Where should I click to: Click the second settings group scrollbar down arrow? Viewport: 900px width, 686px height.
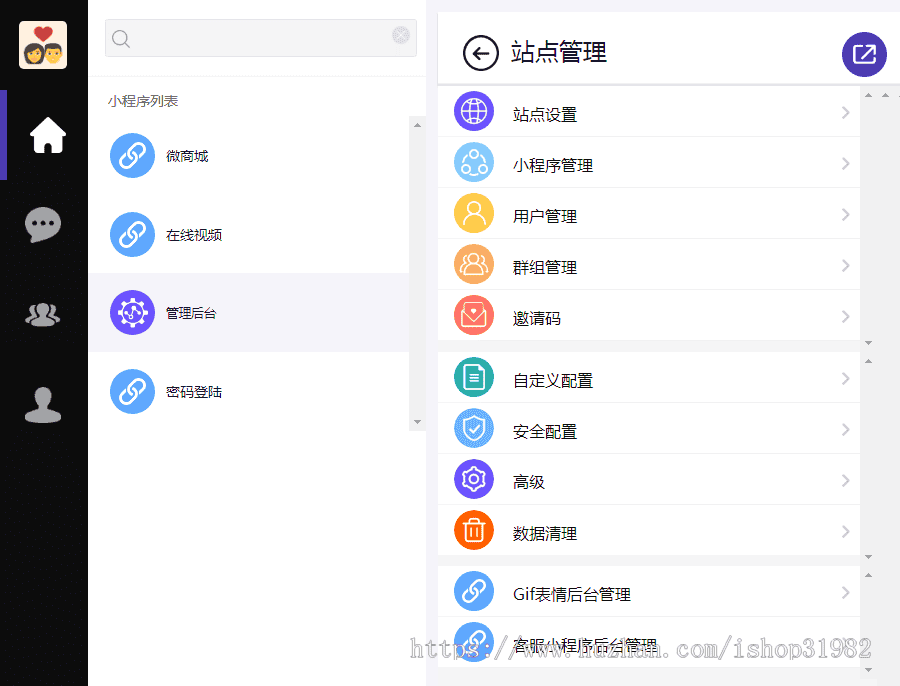(868, 557)
